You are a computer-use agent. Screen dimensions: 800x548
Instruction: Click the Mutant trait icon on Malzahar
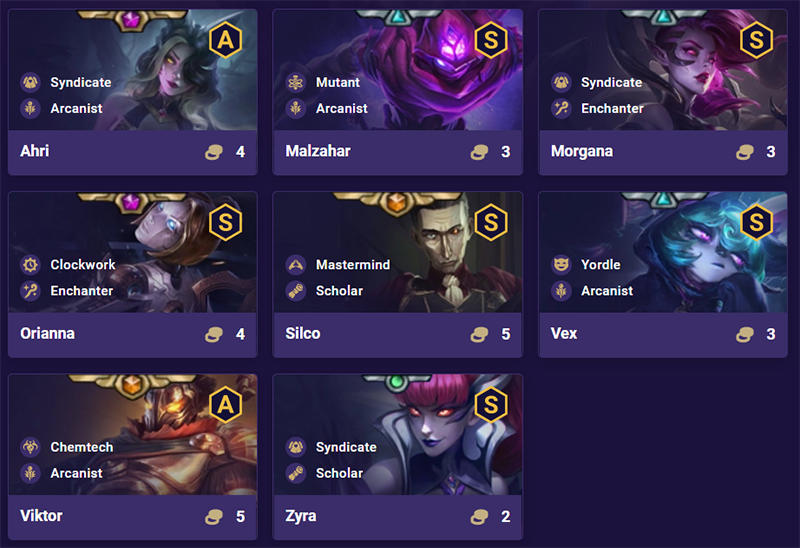coord(296,82)
